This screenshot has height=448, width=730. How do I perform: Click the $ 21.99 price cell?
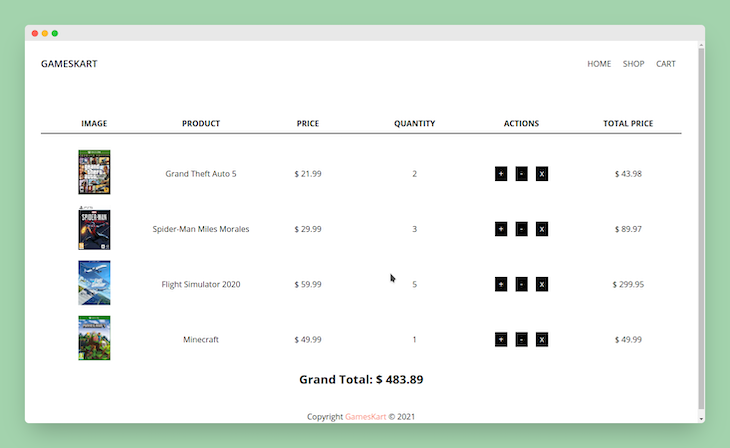(x=308, y=174)
